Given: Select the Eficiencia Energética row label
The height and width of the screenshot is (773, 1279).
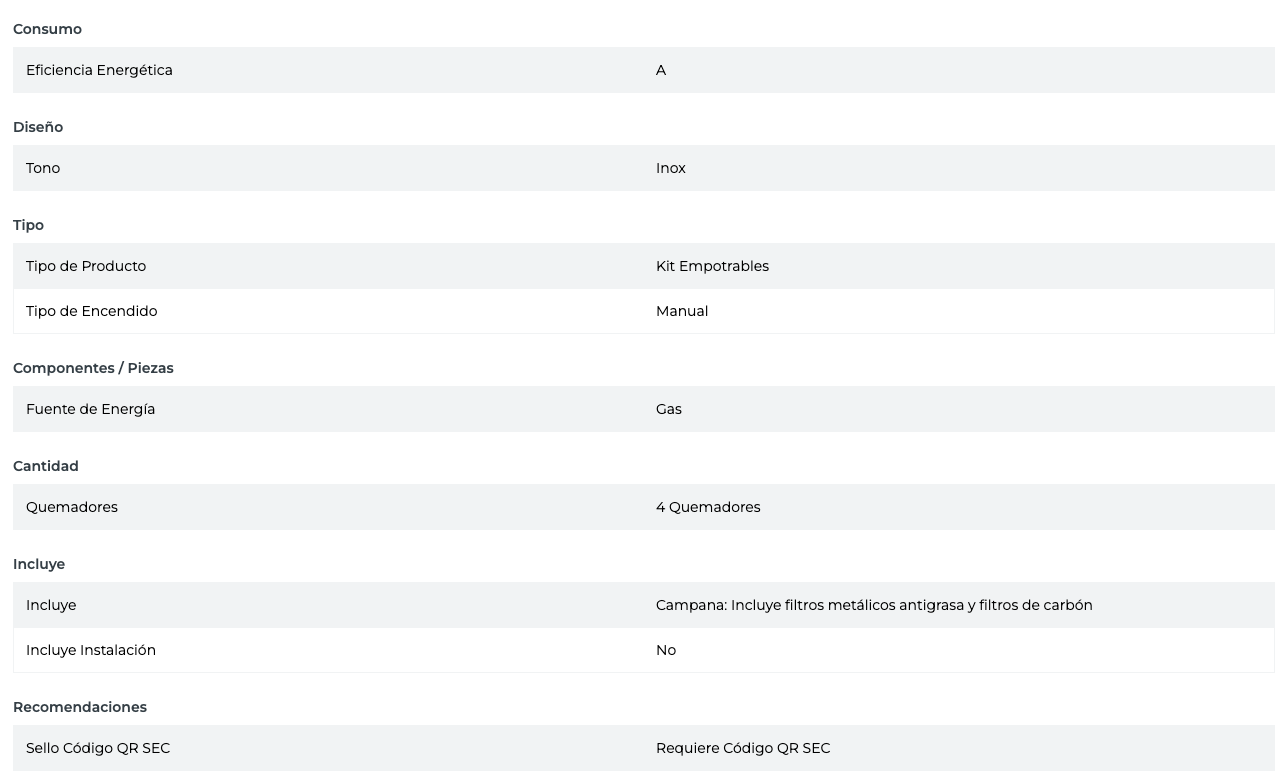Looking at the screenshot, I should (x=99, y=70).
